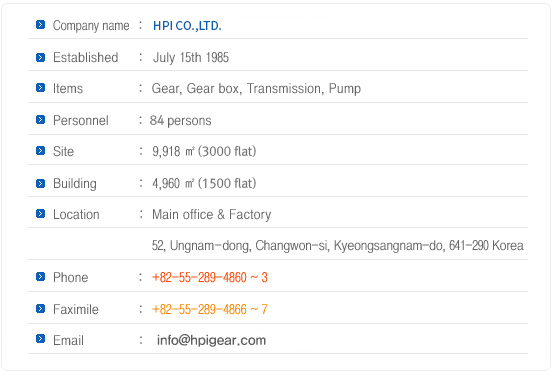This screenshot has width=552, height=379.
Task: Open the HPI CO.,LTD. company name link
Action: [187, 26]
